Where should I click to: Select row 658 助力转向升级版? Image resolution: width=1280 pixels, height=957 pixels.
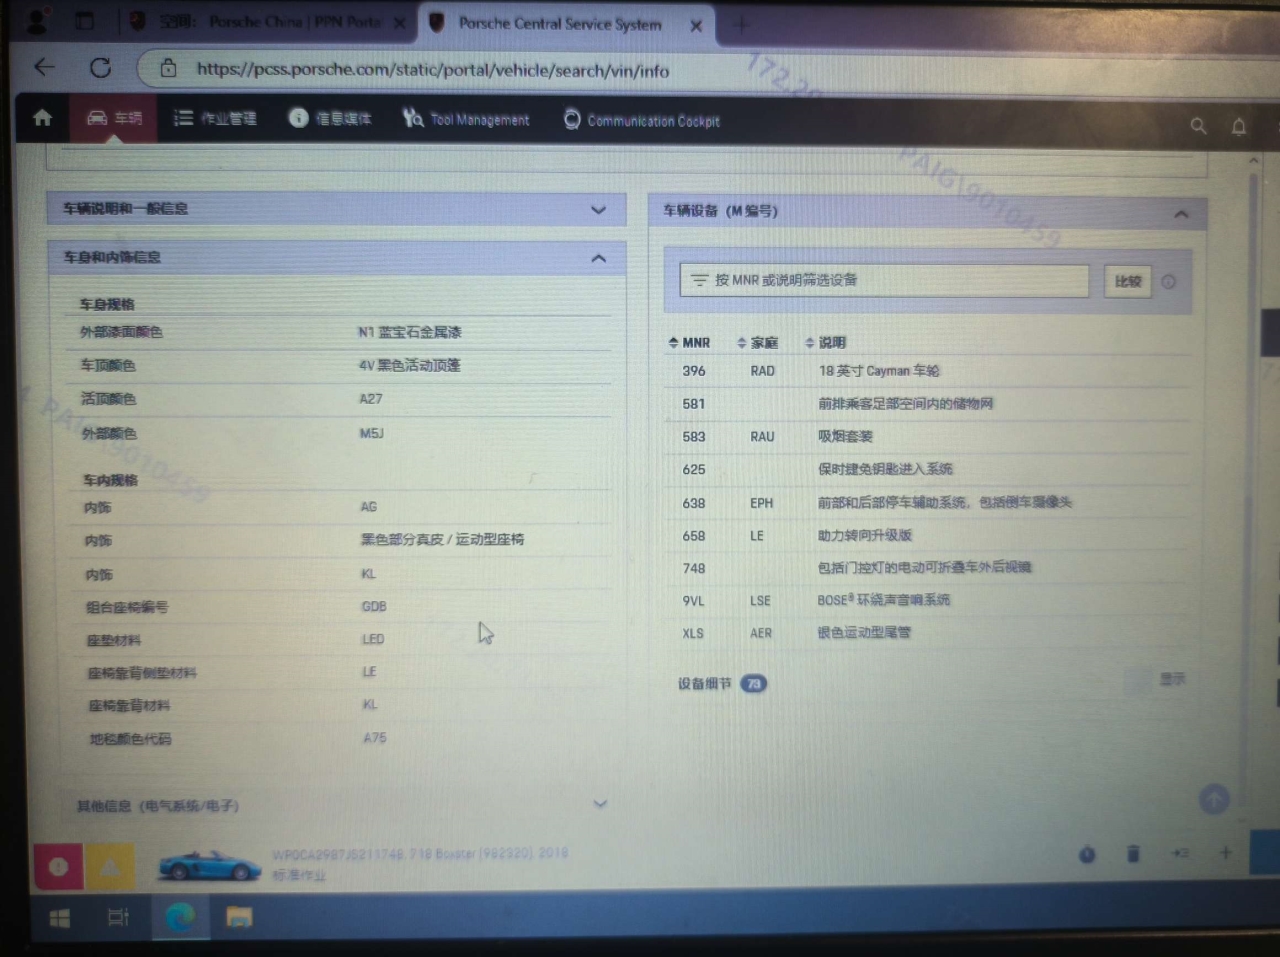coord(930,536)
